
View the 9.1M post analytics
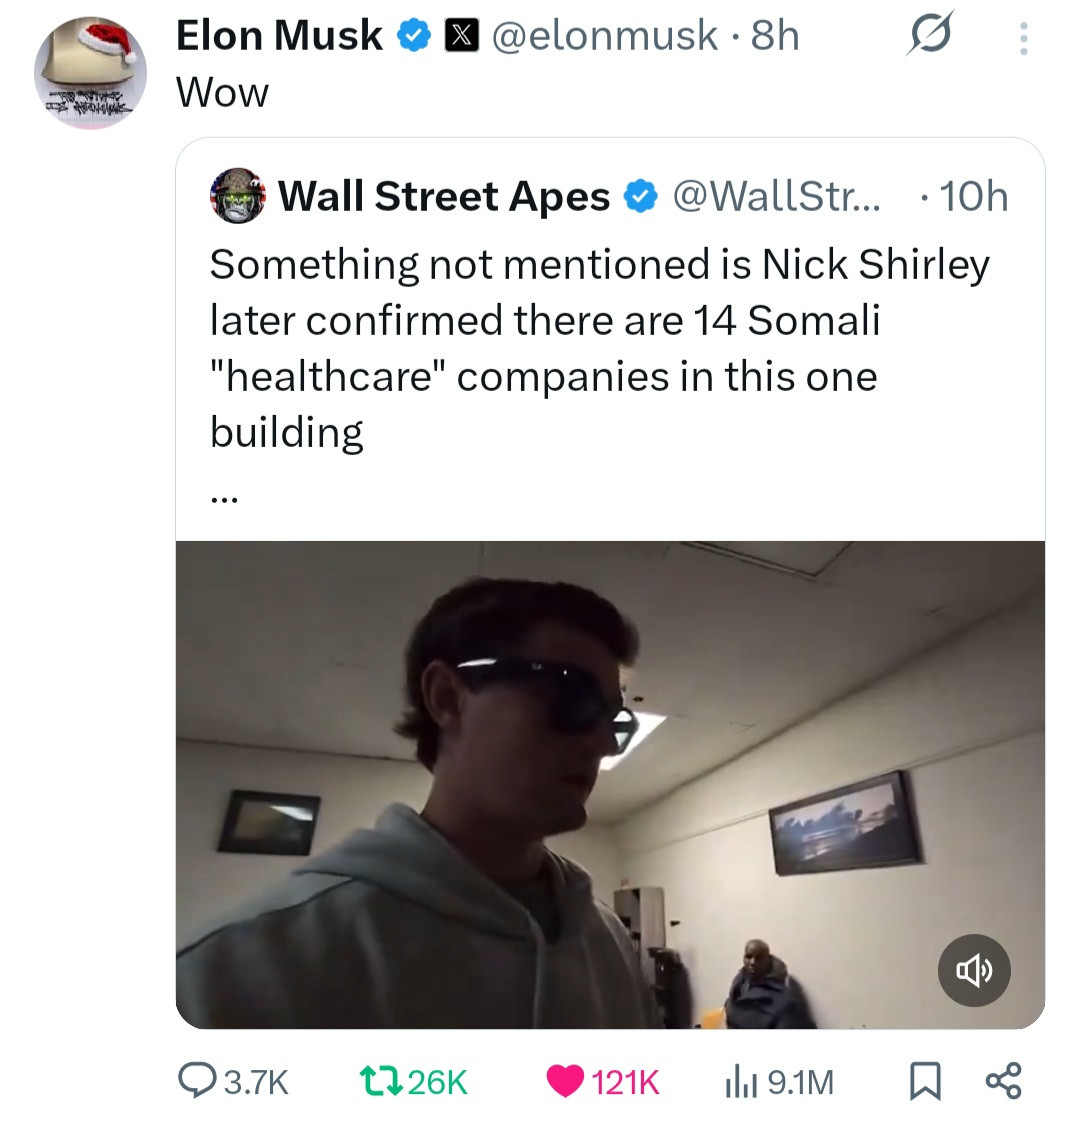[x=779, y=1081]
